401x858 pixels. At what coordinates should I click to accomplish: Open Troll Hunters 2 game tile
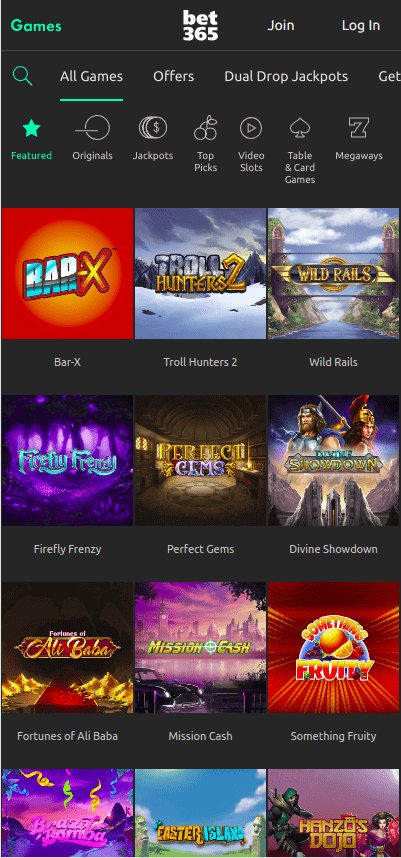(200, 274)
